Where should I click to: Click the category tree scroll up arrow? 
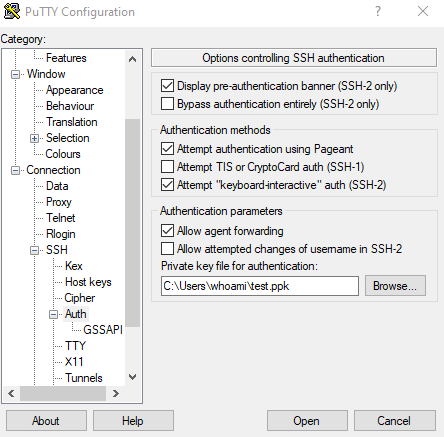coord(132,60)
